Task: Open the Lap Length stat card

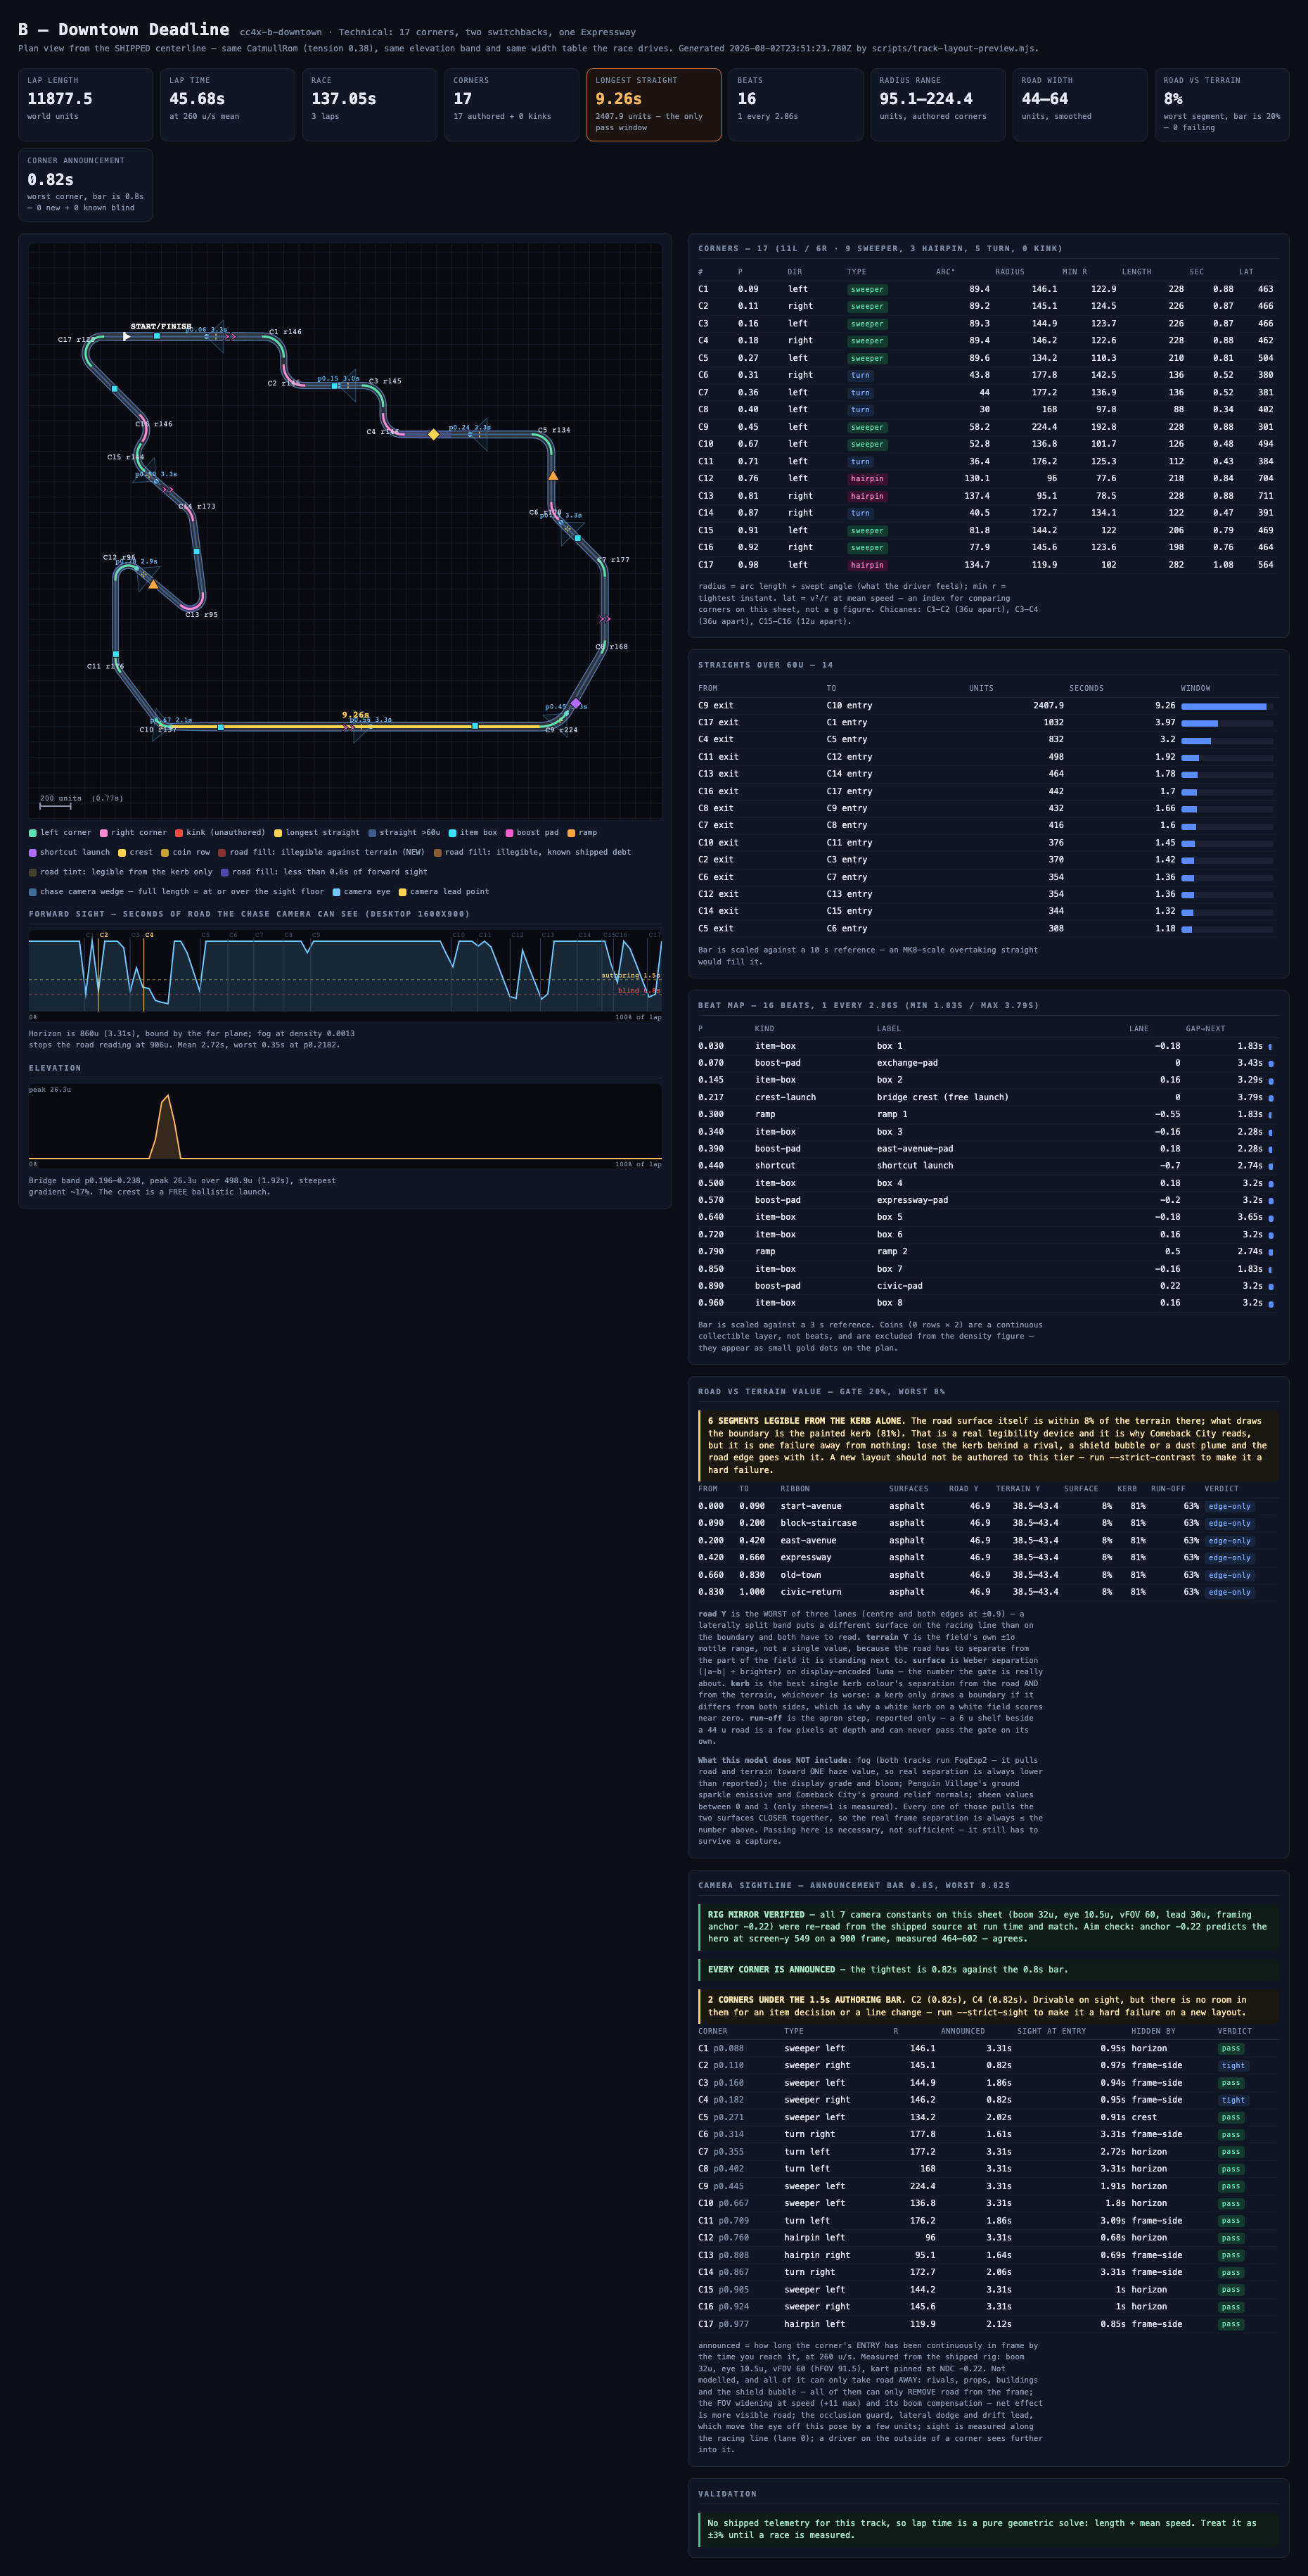Action: click(86, 105)
